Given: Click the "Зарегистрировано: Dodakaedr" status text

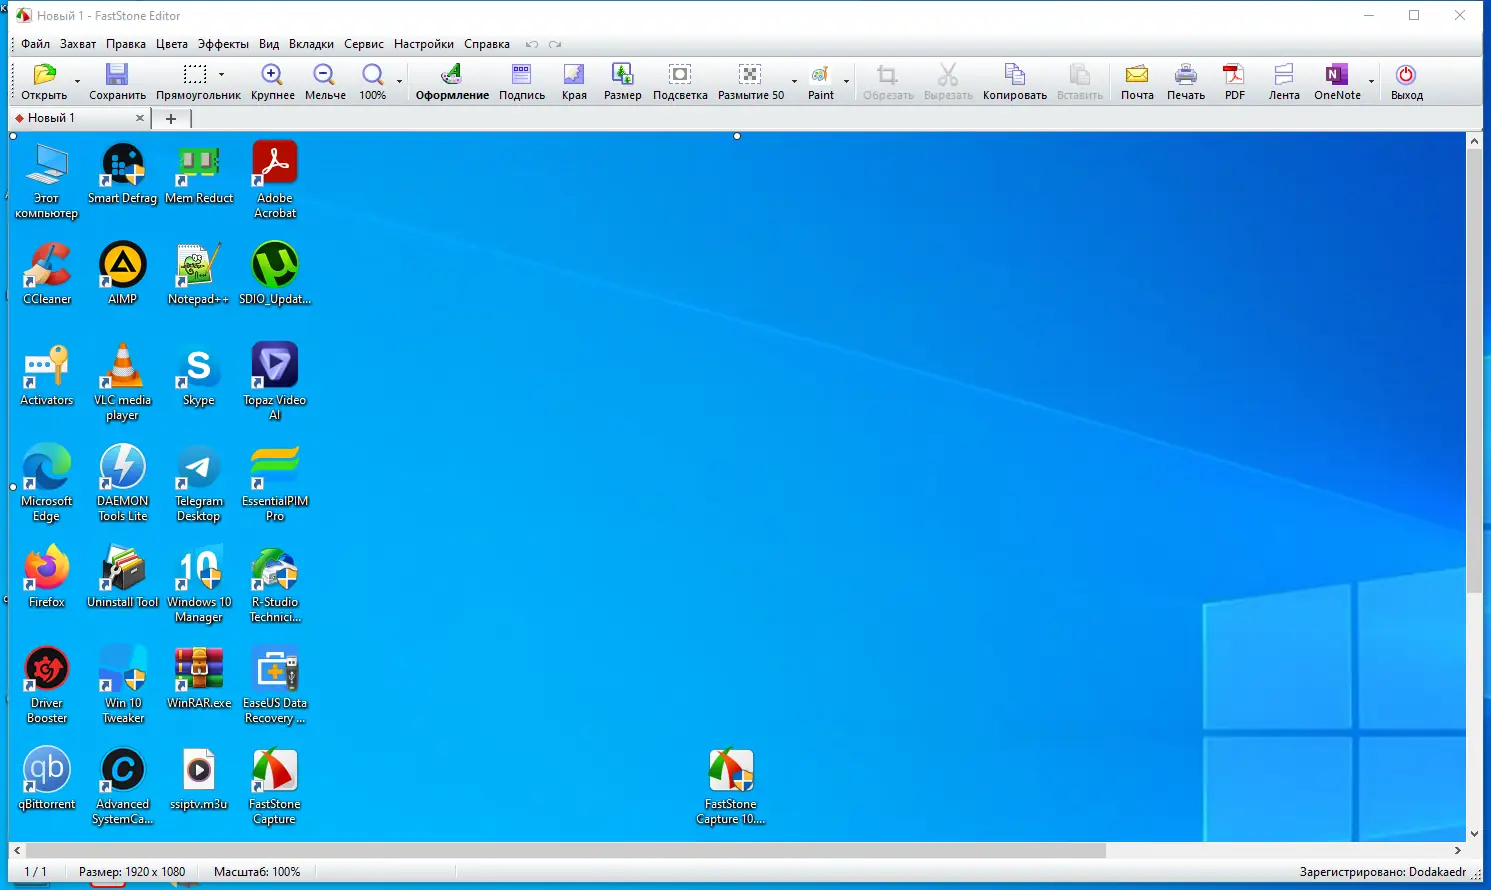Looking at the screenshot, I should point(1383,872).
